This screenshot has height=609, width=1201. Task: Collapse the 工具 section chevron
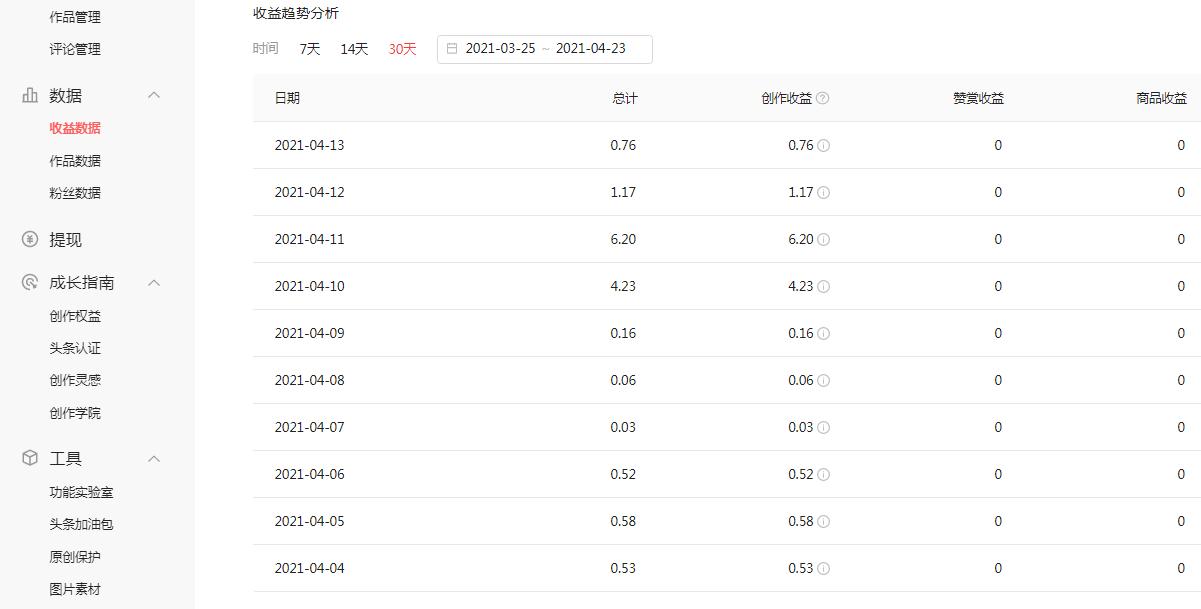pos(154,458)
